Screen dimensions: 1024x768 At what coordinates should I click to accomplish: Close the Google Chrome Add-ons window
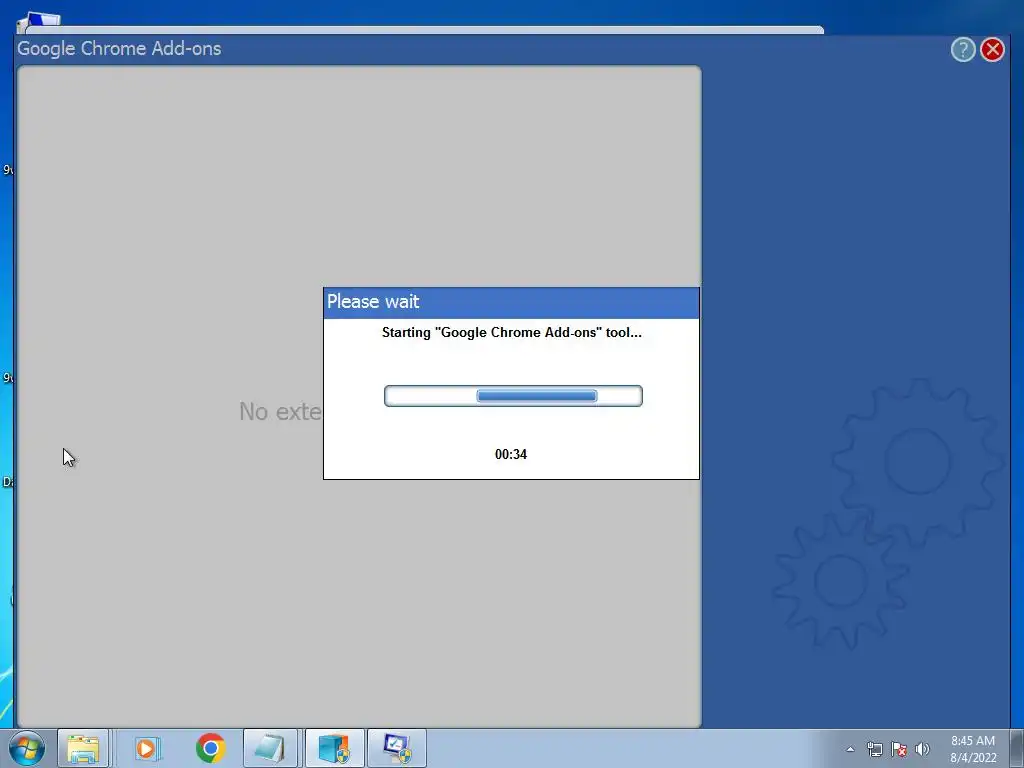tap(992, 50)
